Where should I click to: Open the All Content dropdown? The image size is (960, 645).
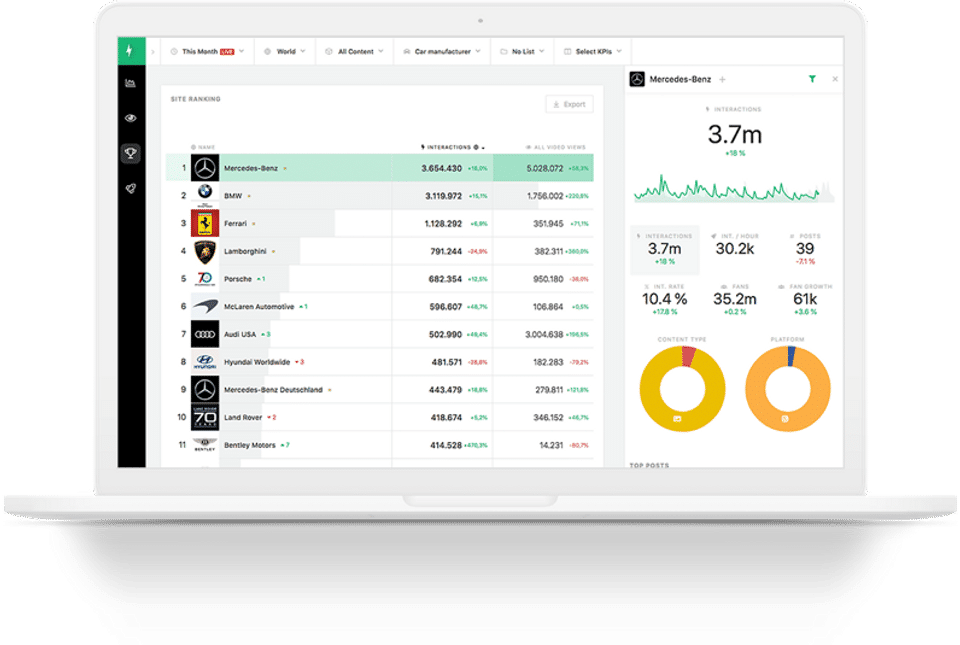(354, 51)
